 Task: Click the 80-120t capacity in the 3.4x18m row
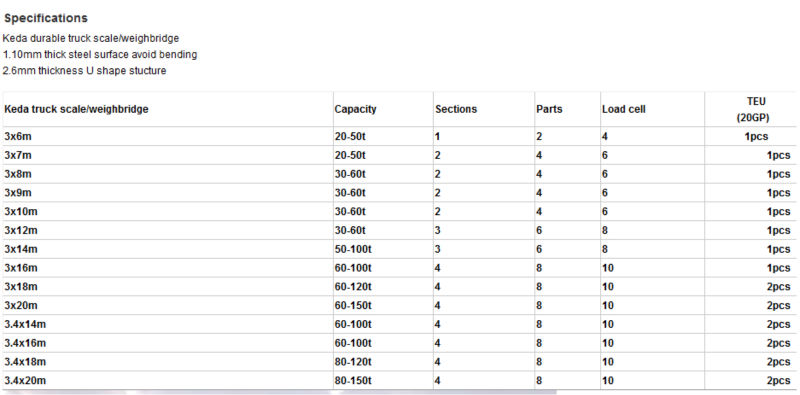click(353, 362)
